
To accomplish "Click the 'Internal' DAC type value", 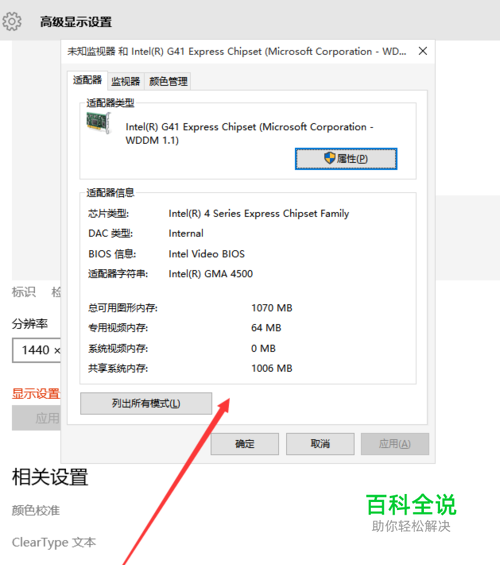I will [x=186, y=233].
